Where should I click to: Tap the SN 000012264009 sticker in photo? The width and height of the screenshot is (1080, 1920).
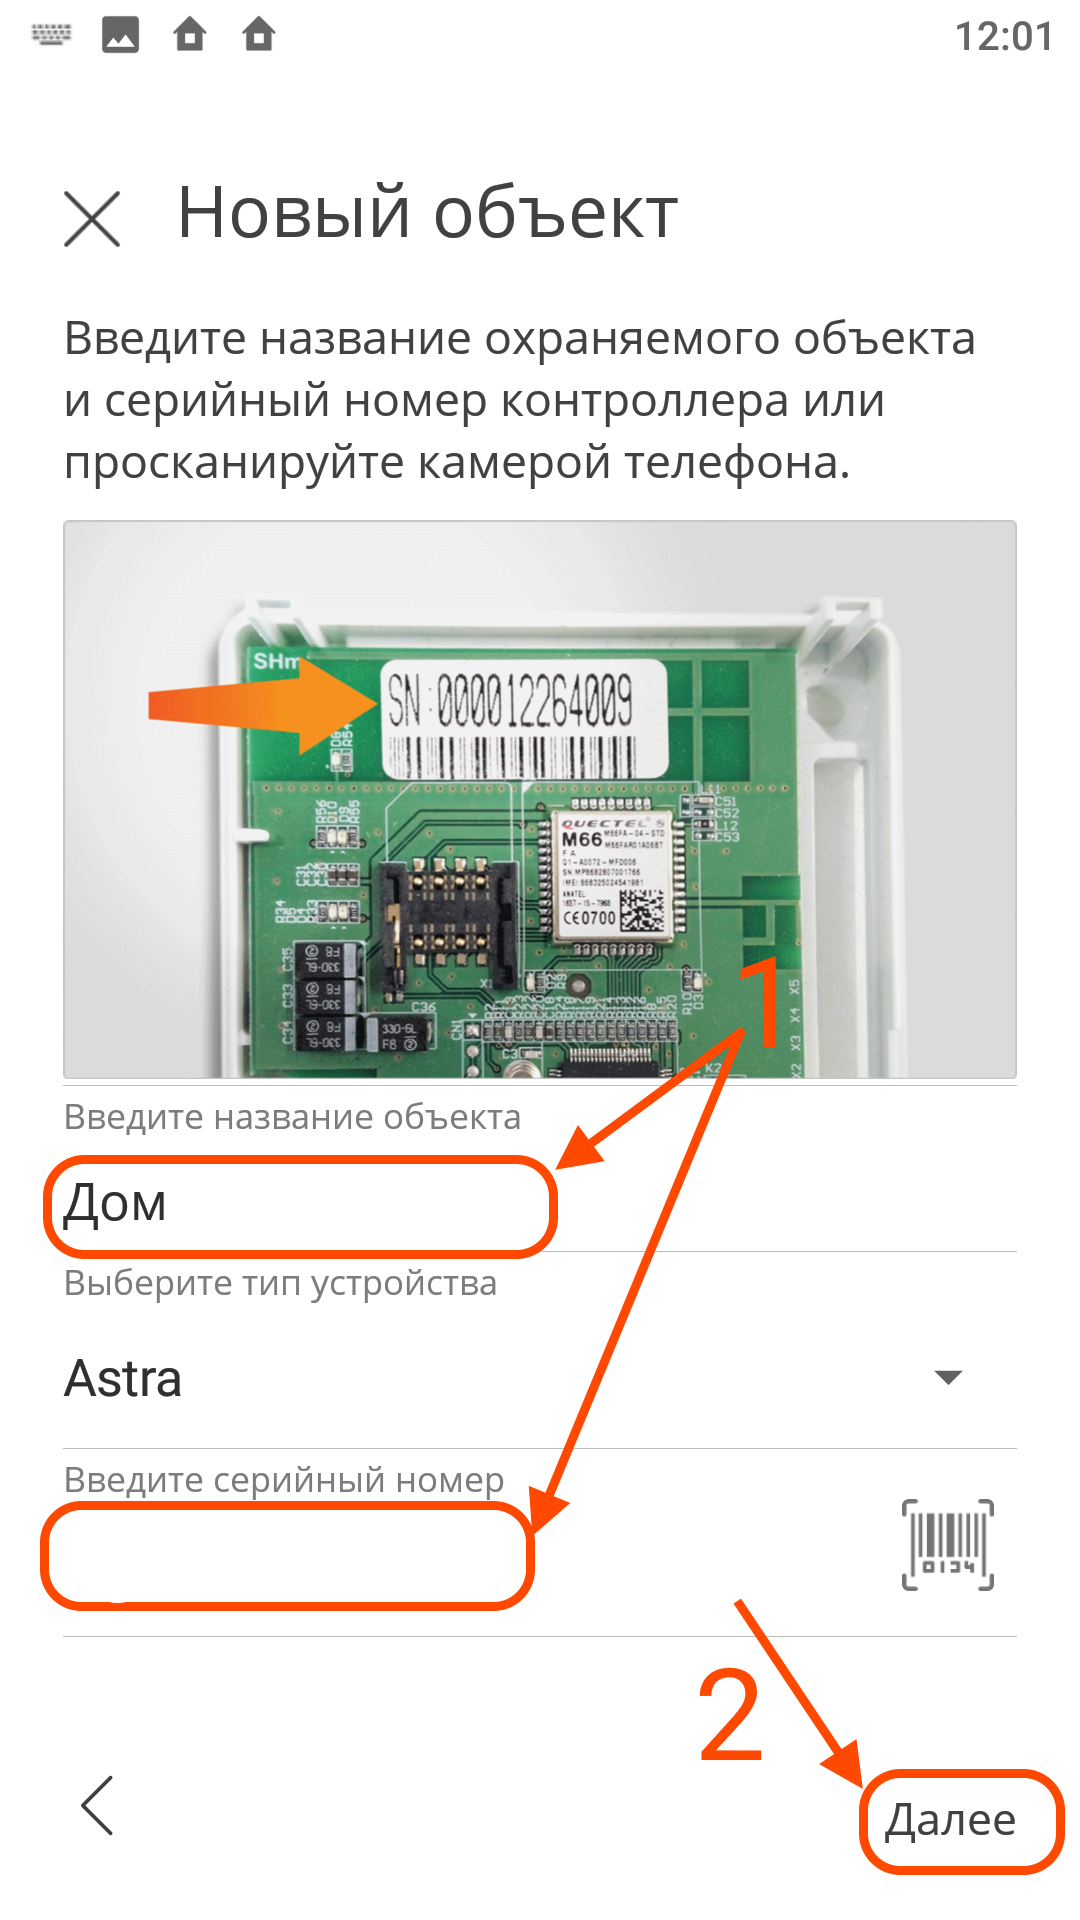(525, 718)
